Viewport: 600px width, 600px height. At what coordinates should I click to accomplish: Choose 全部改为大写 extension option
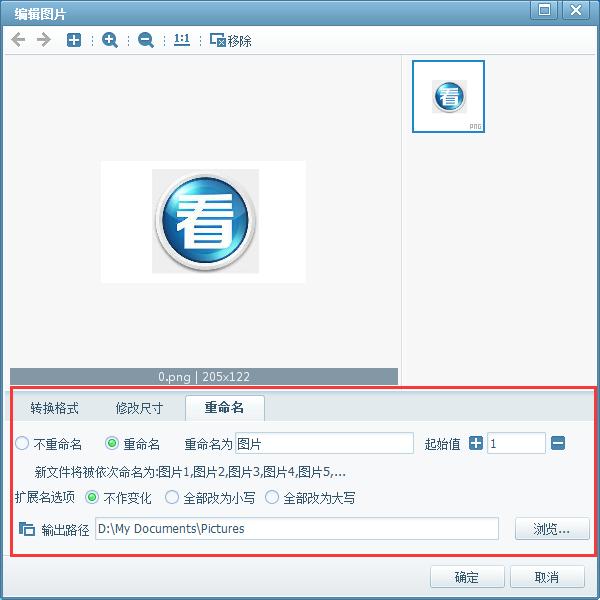[x=310, y=498]
